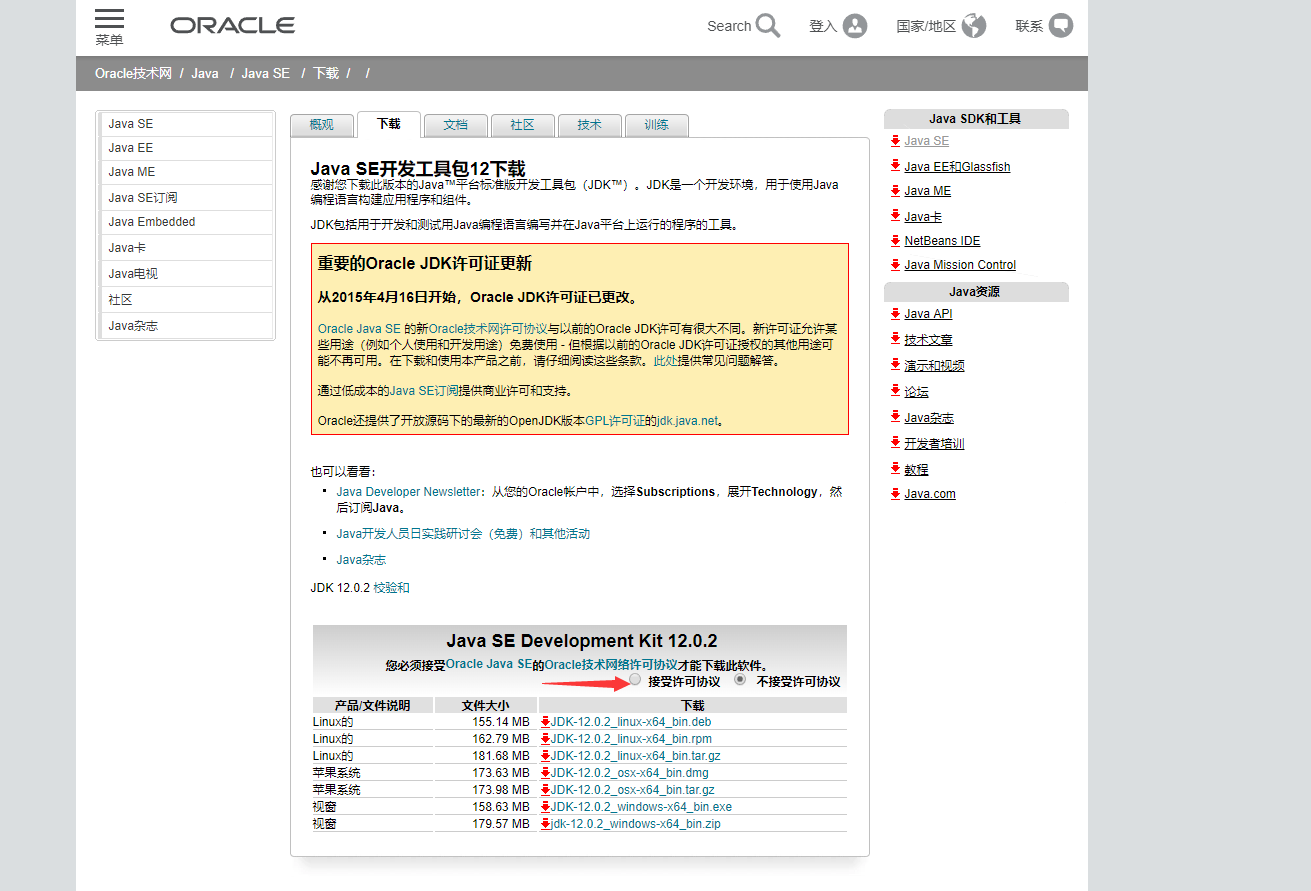This screenshot has height=891, width=1311.
Task: Click download arrow icon beside Java.com
Action: coord(895,493)
